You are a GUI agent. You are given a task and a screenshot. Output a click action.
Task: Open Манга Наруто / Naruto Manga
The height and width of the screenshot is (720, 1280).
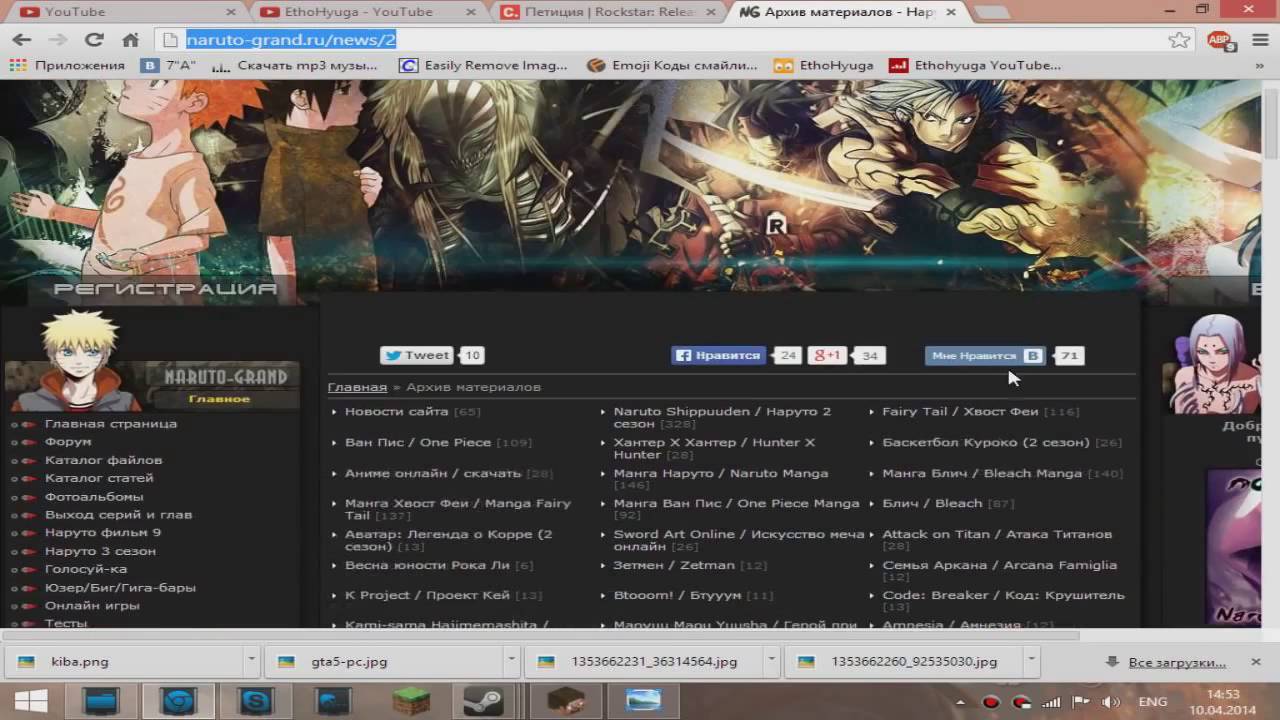pos(721,473)
